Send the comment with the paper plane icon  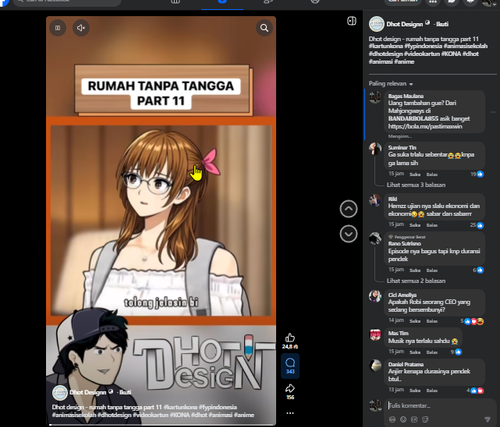(x=487, y=419)
